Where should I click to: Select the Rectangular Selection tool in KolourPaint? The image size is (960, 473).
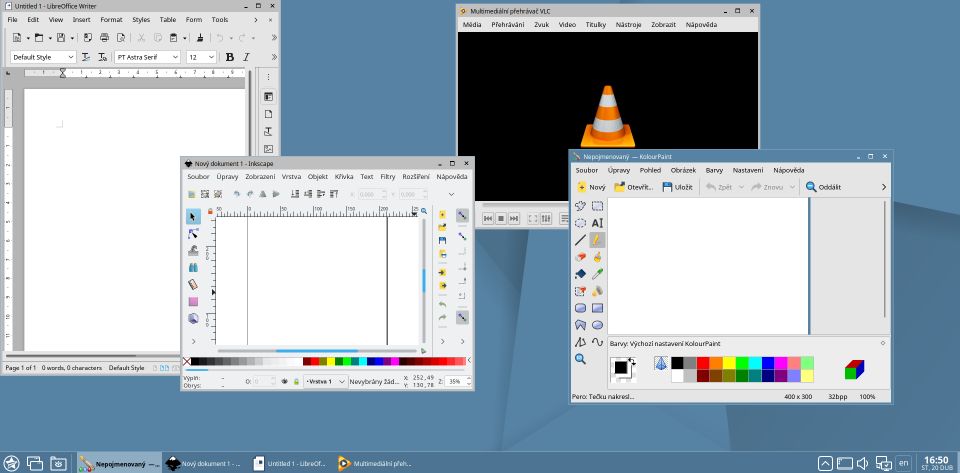[x=597, y=206]
